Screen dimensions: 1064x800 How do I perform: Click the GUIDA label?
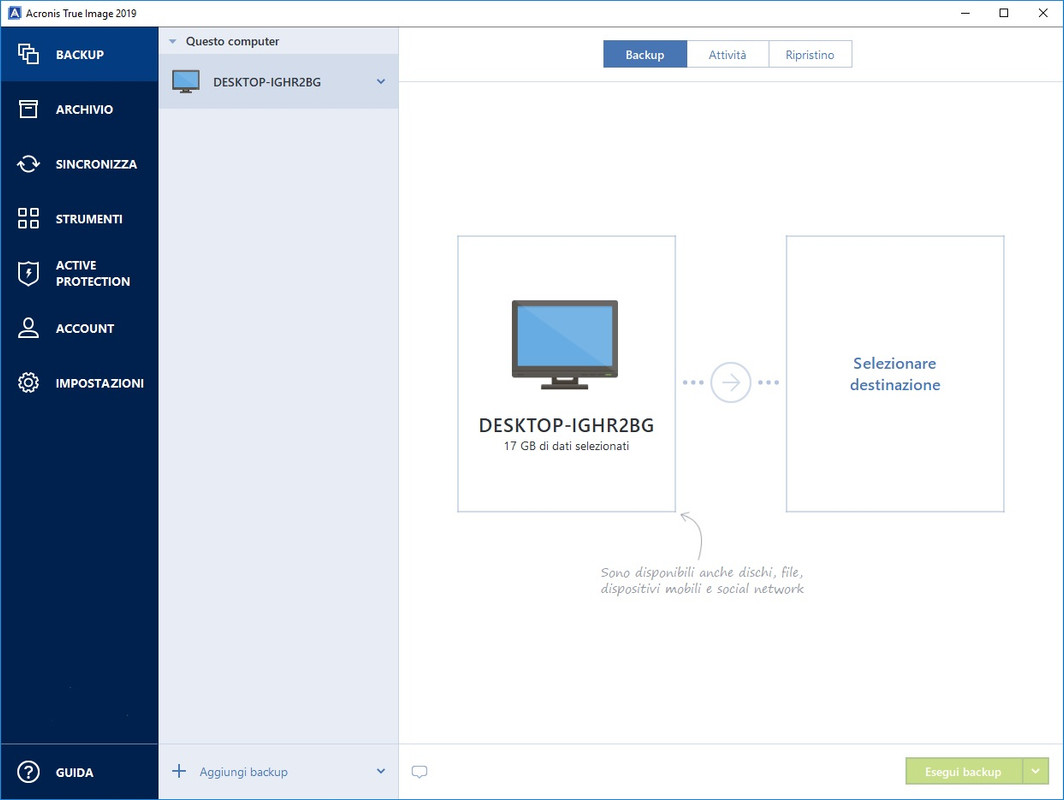coord(75,772)
